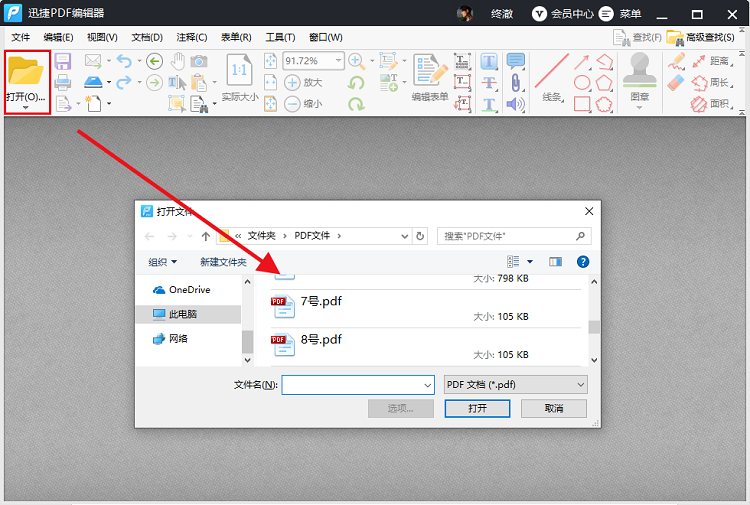This screenshot has width=750, height=505.
Task: Click the Rotate counterclockwise green arrow
Action: [356, 83]
